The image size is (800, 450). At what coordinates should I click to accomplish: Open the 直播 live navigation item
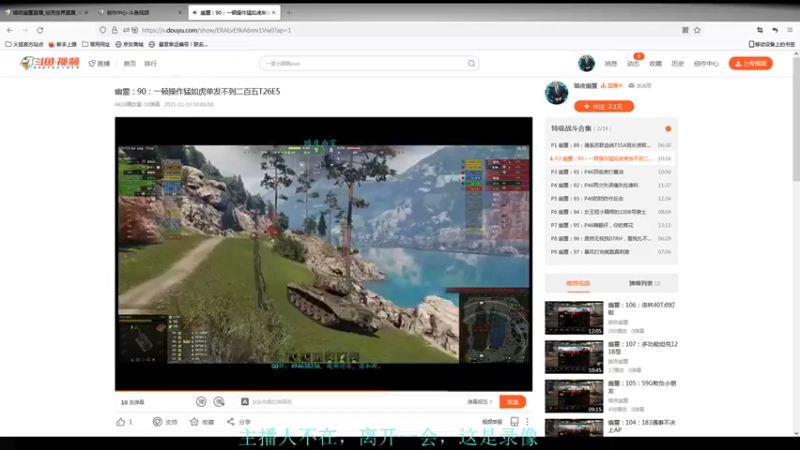(x=99, y=64)
